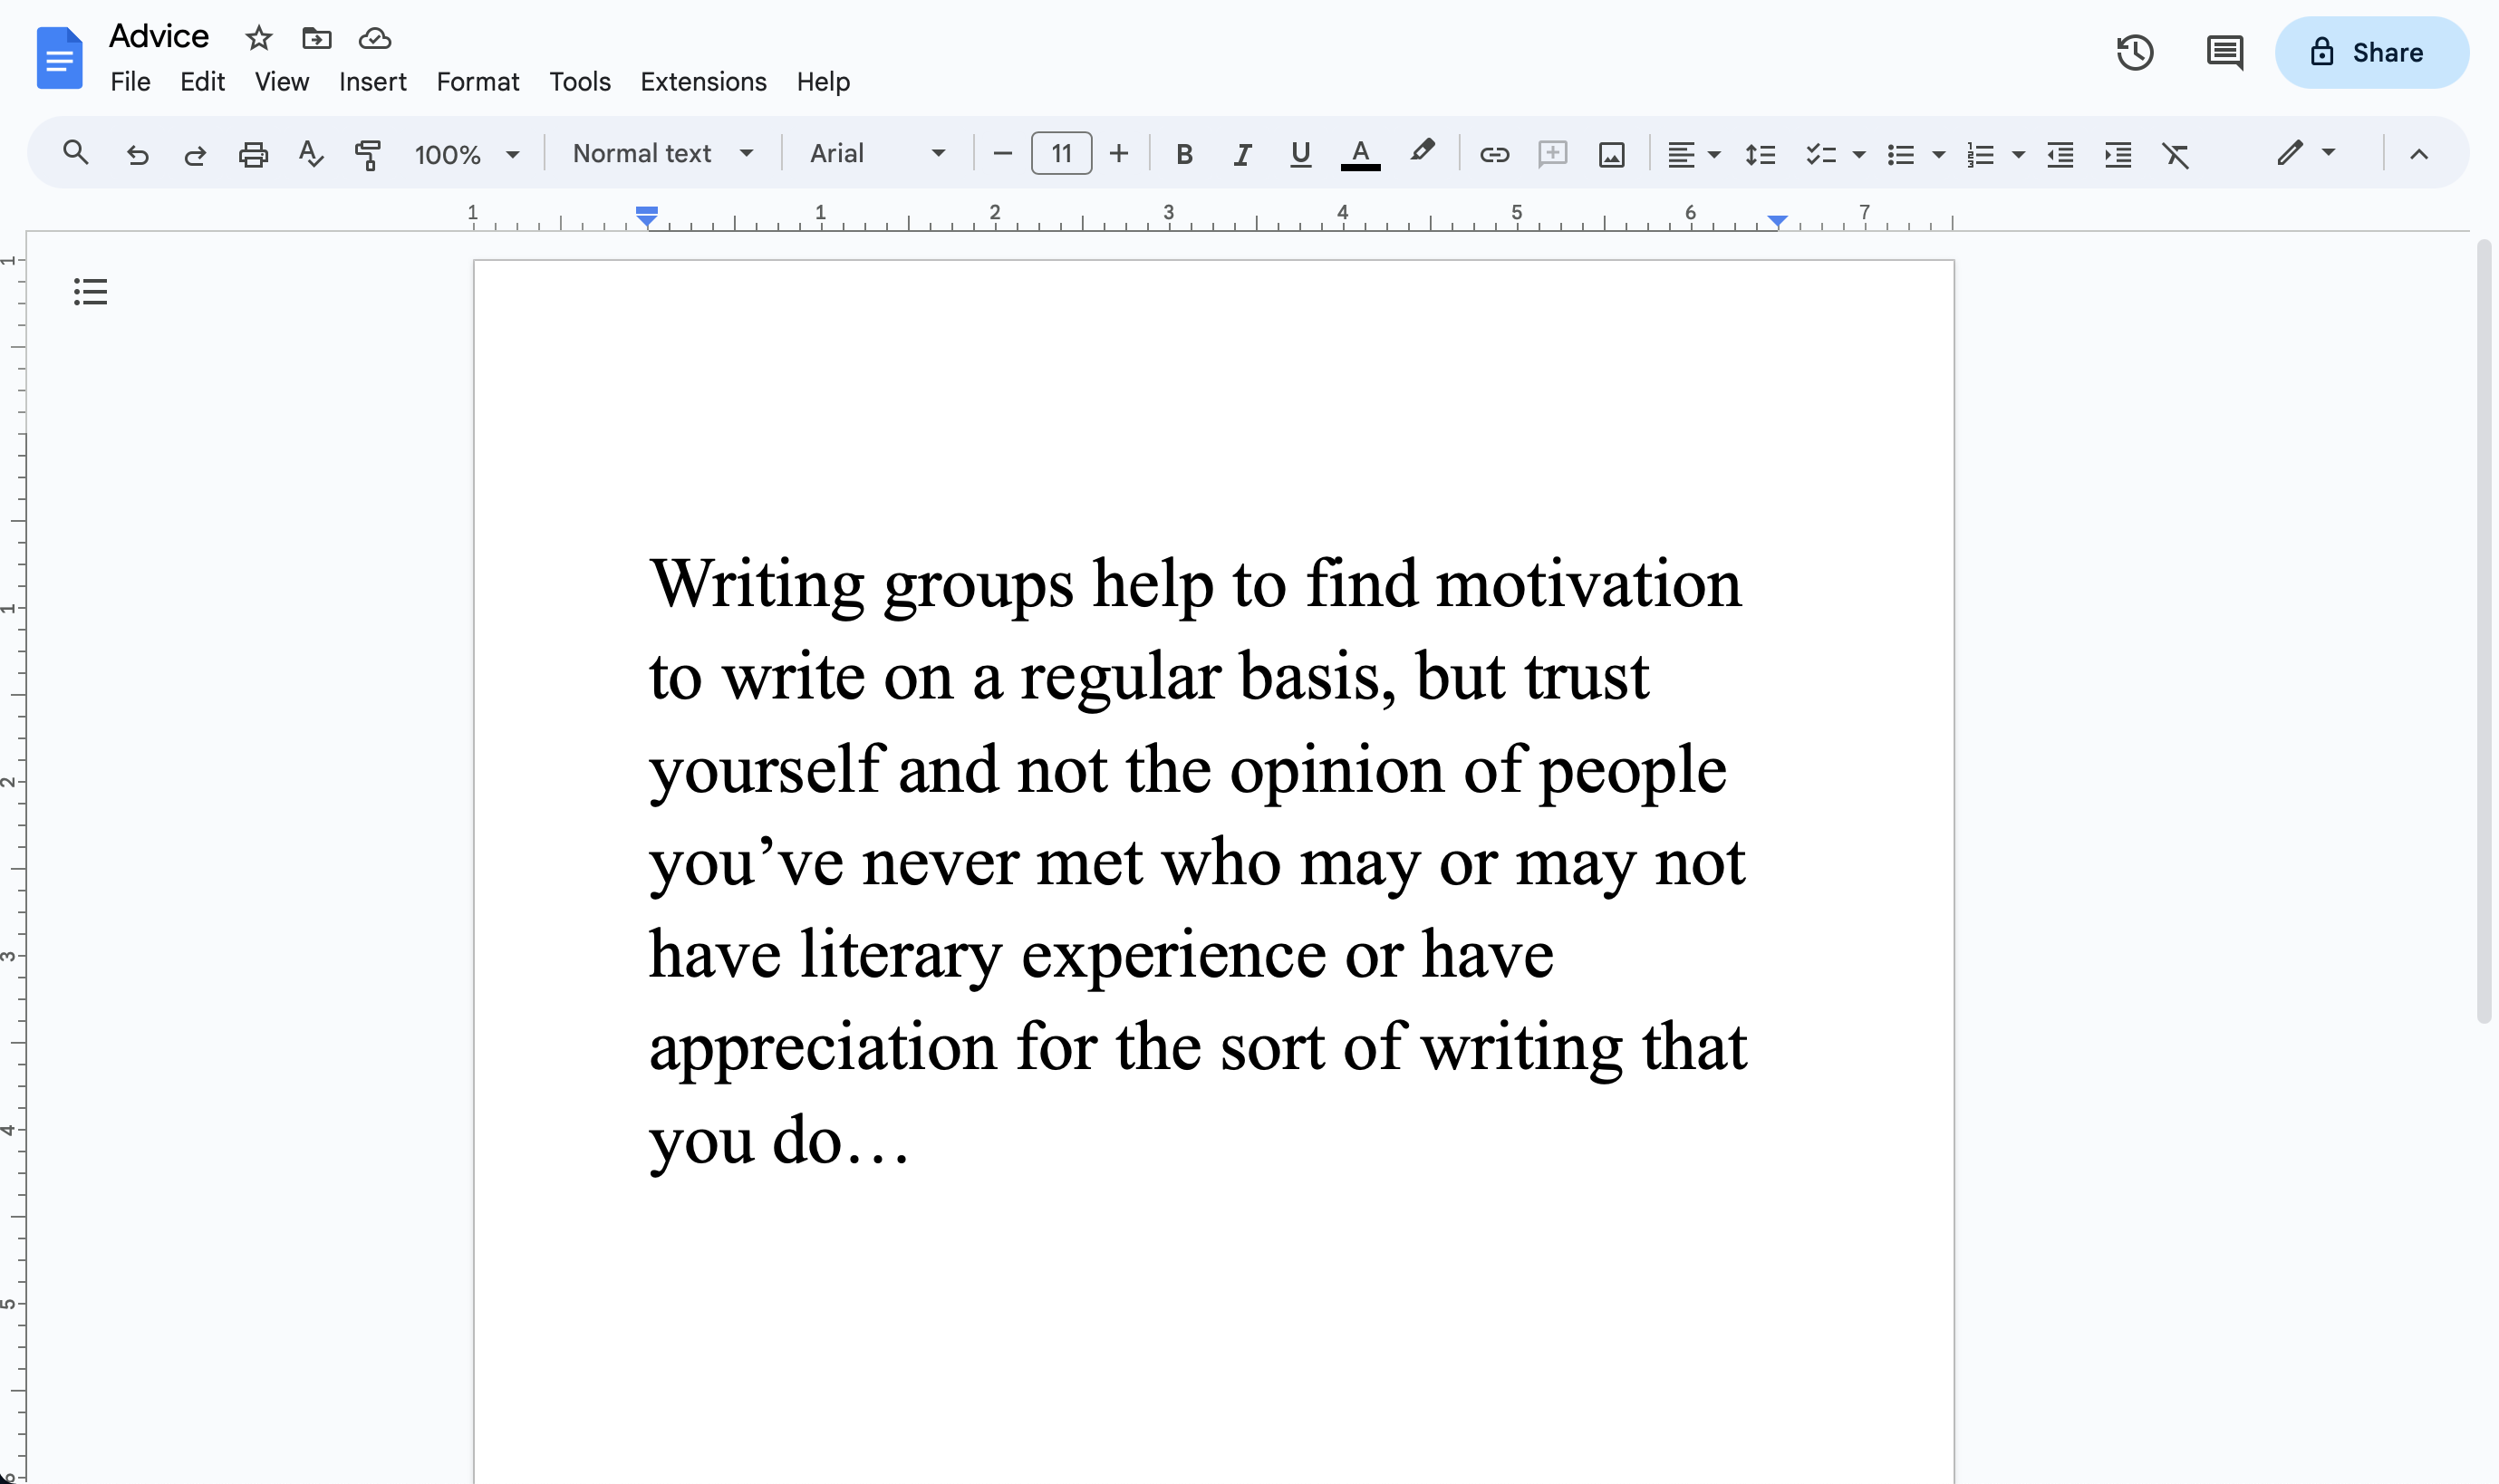Click the spell check icon
This screenshot has height=1484, width=2499.
[311, 154]
